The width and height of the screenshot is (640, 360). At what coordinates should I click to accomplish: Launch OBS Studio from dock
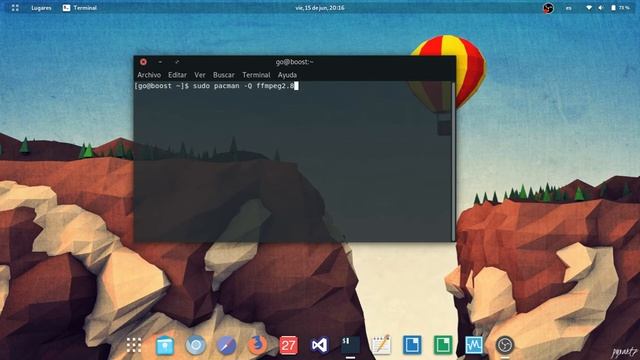[505, 345]
